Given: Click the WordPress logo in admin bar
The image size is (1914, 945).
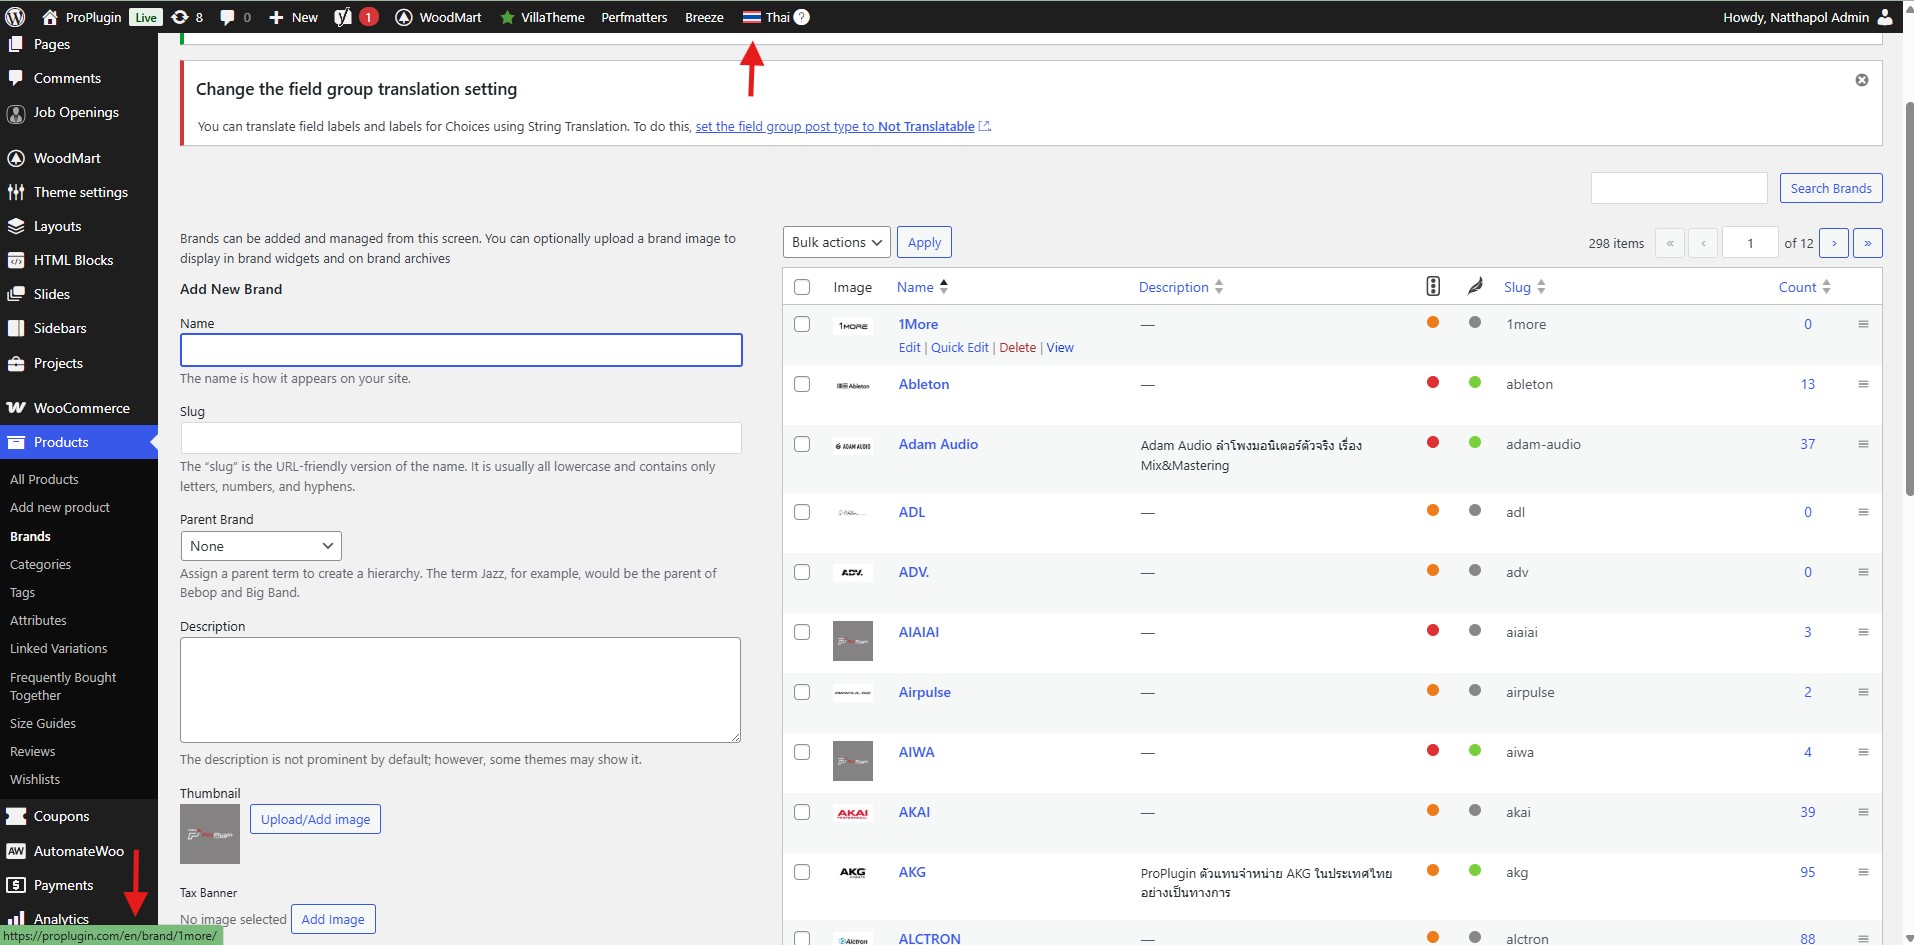Looking at the screenshot, I should 16,17.
